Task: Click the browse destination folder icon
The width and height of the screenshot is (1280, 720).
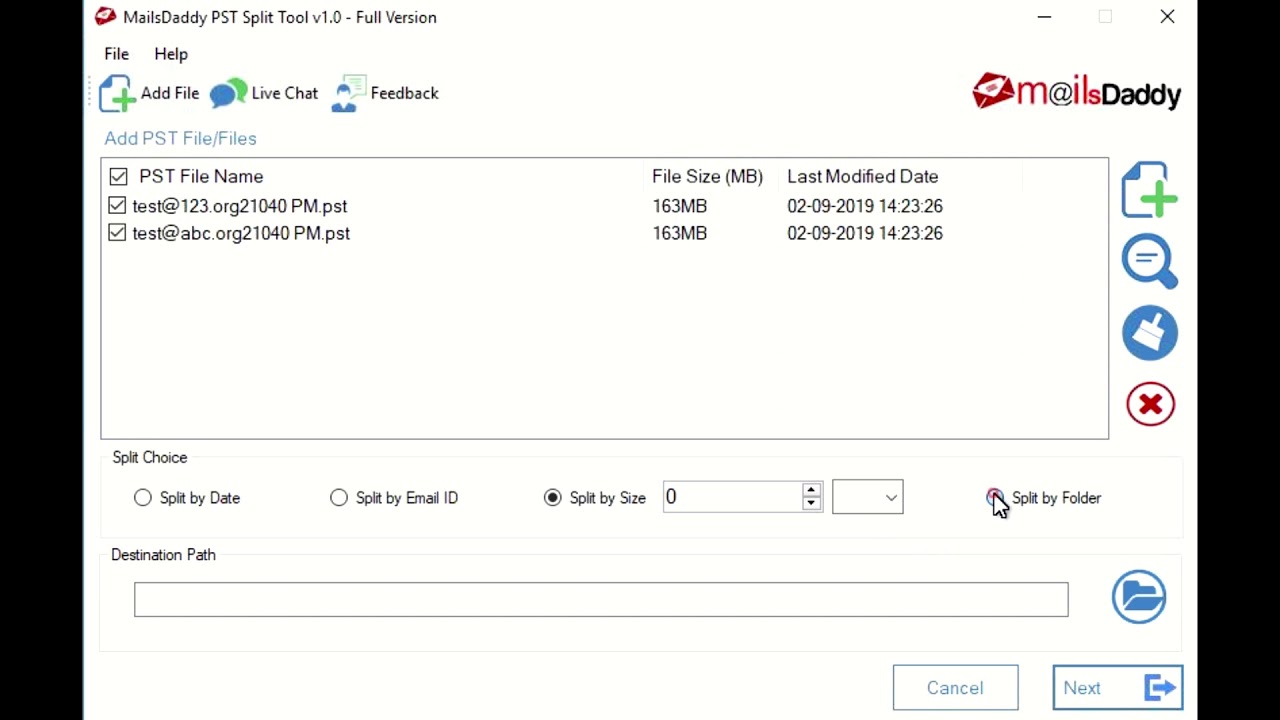Action: (1139, 597)
